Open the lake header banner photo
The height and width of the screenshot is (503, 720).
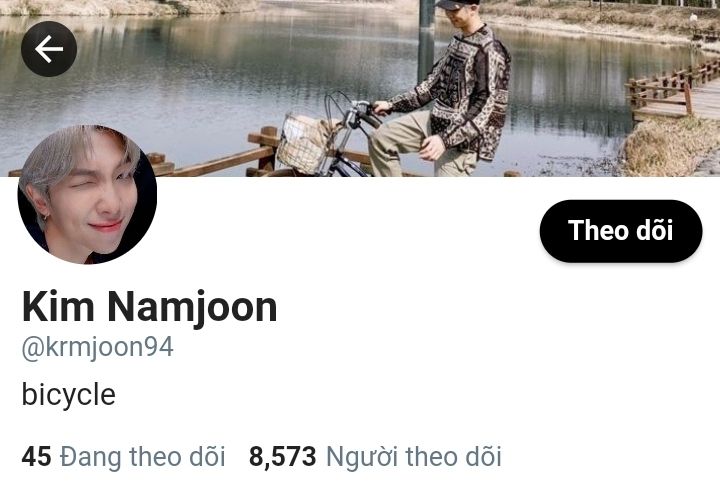360,88
